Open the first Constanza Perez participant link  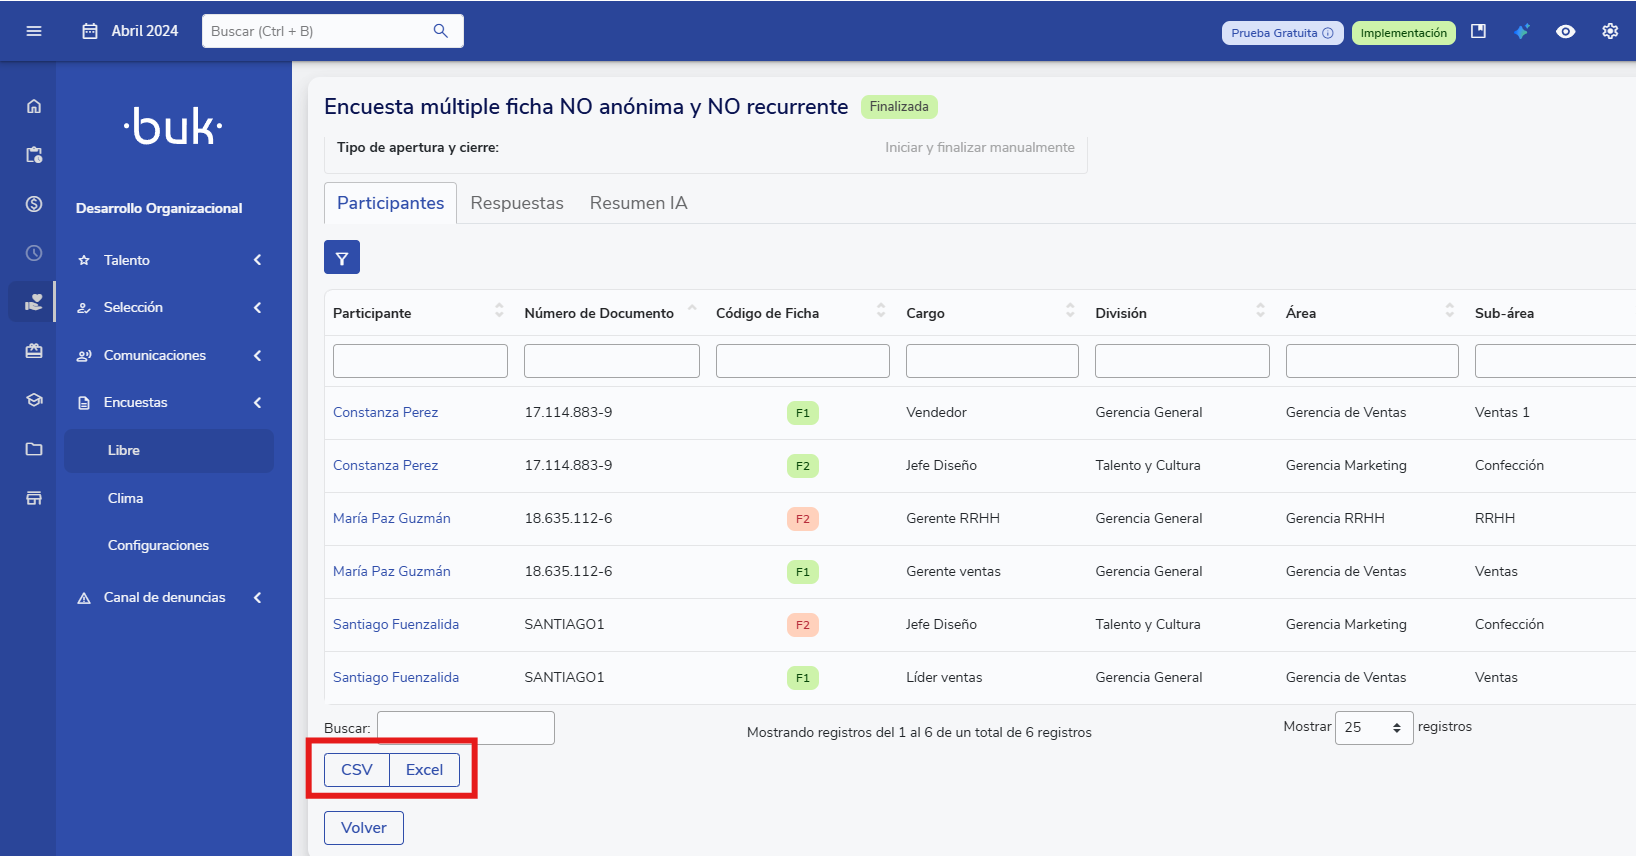(x=385, y=412)
